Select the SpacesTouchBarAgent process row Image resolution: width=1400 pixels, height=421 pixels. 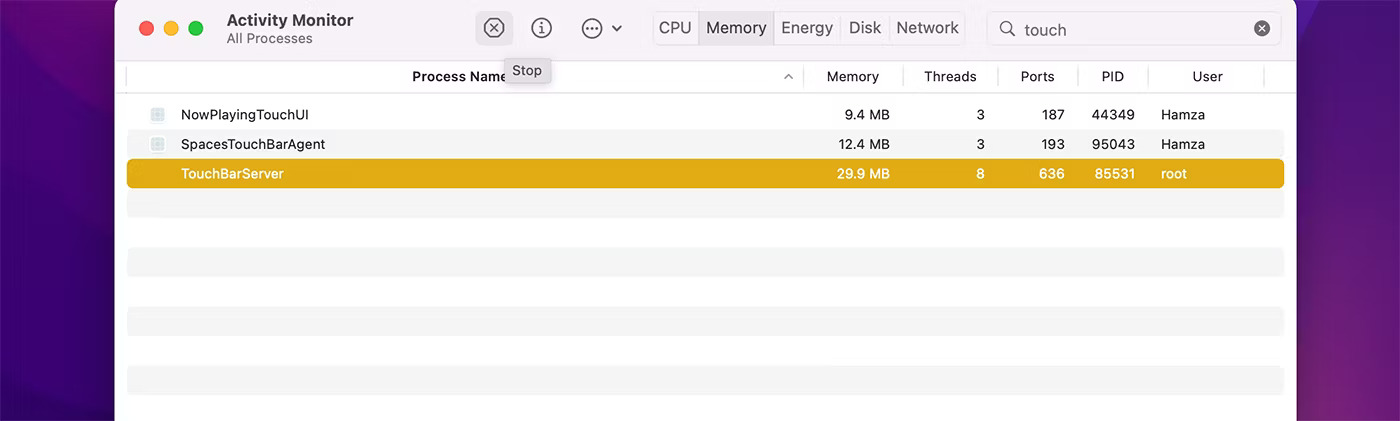705,144
